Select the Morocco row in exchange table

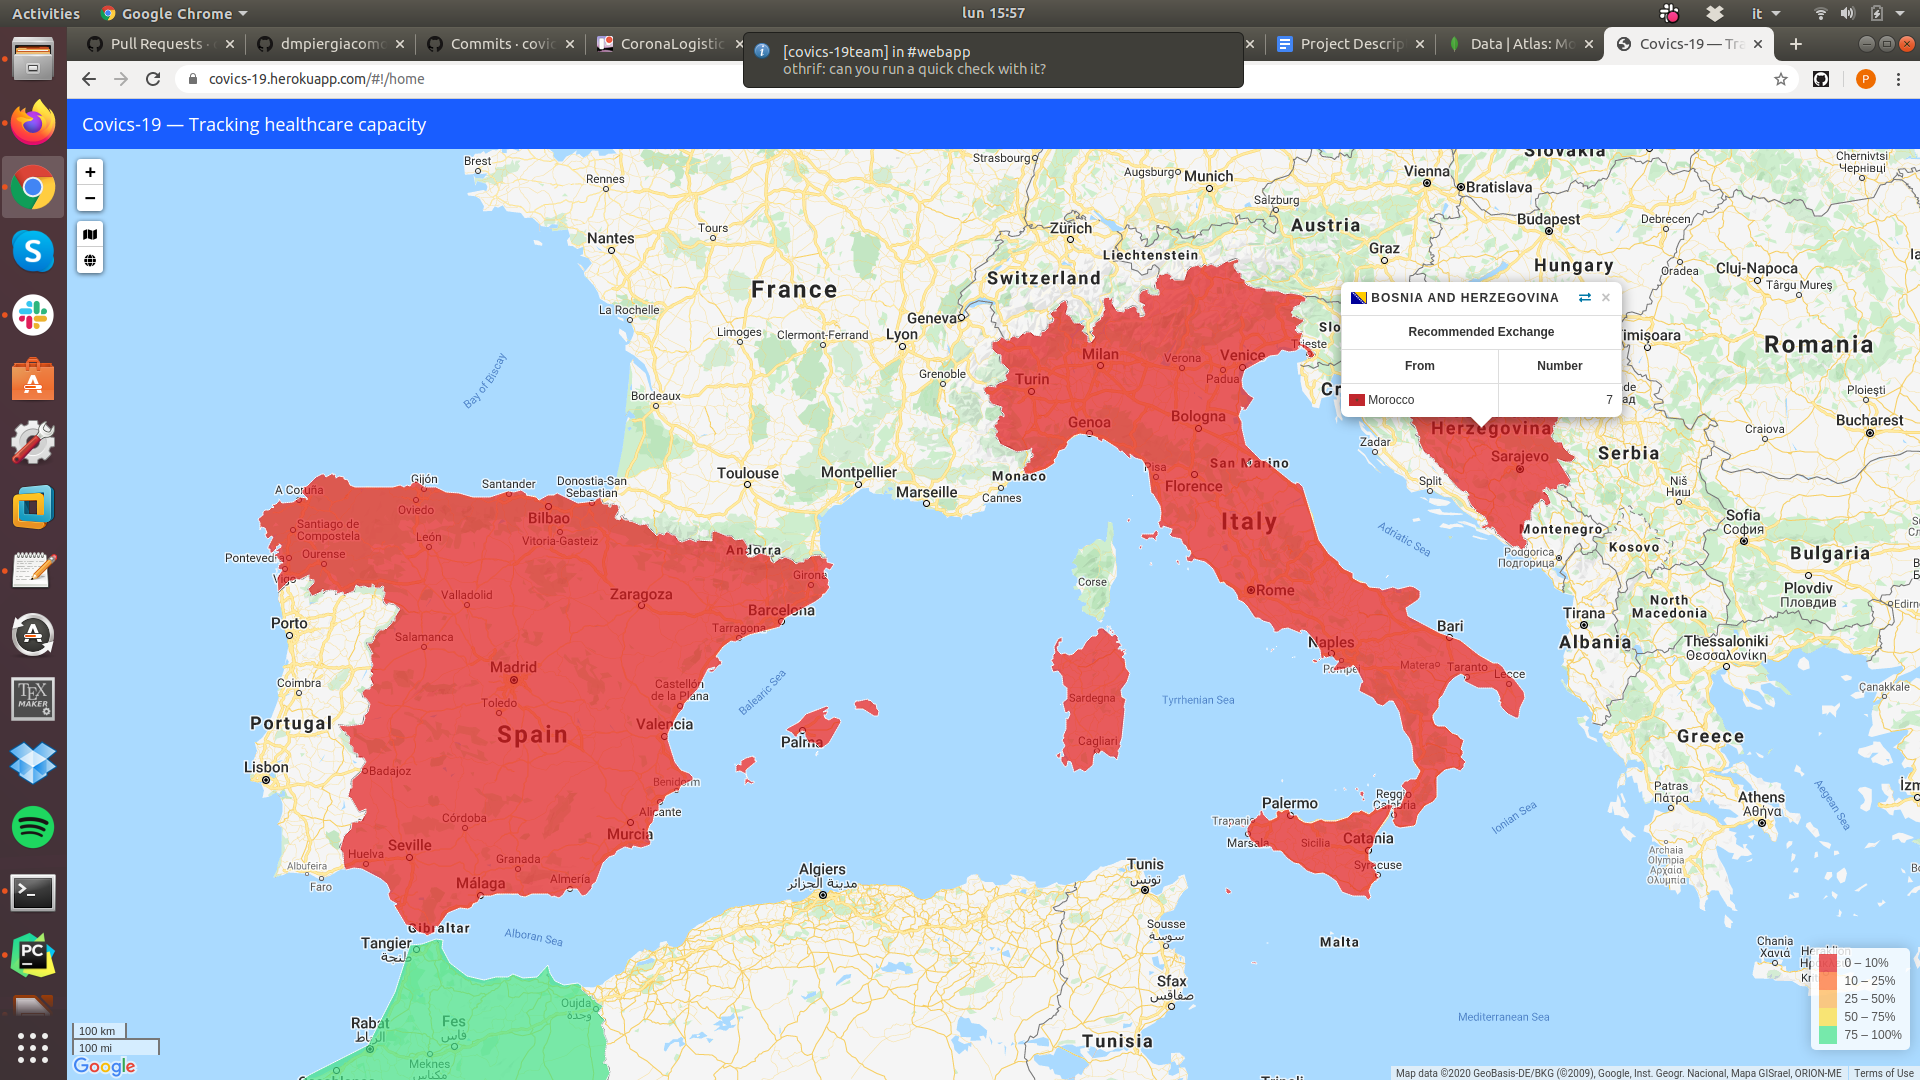point(1481,399)
